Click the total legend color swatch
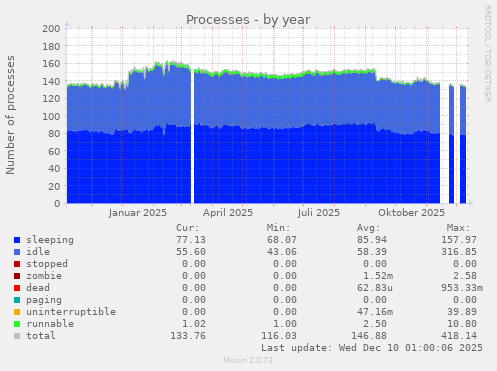497x371 pixels. [17, 336]
